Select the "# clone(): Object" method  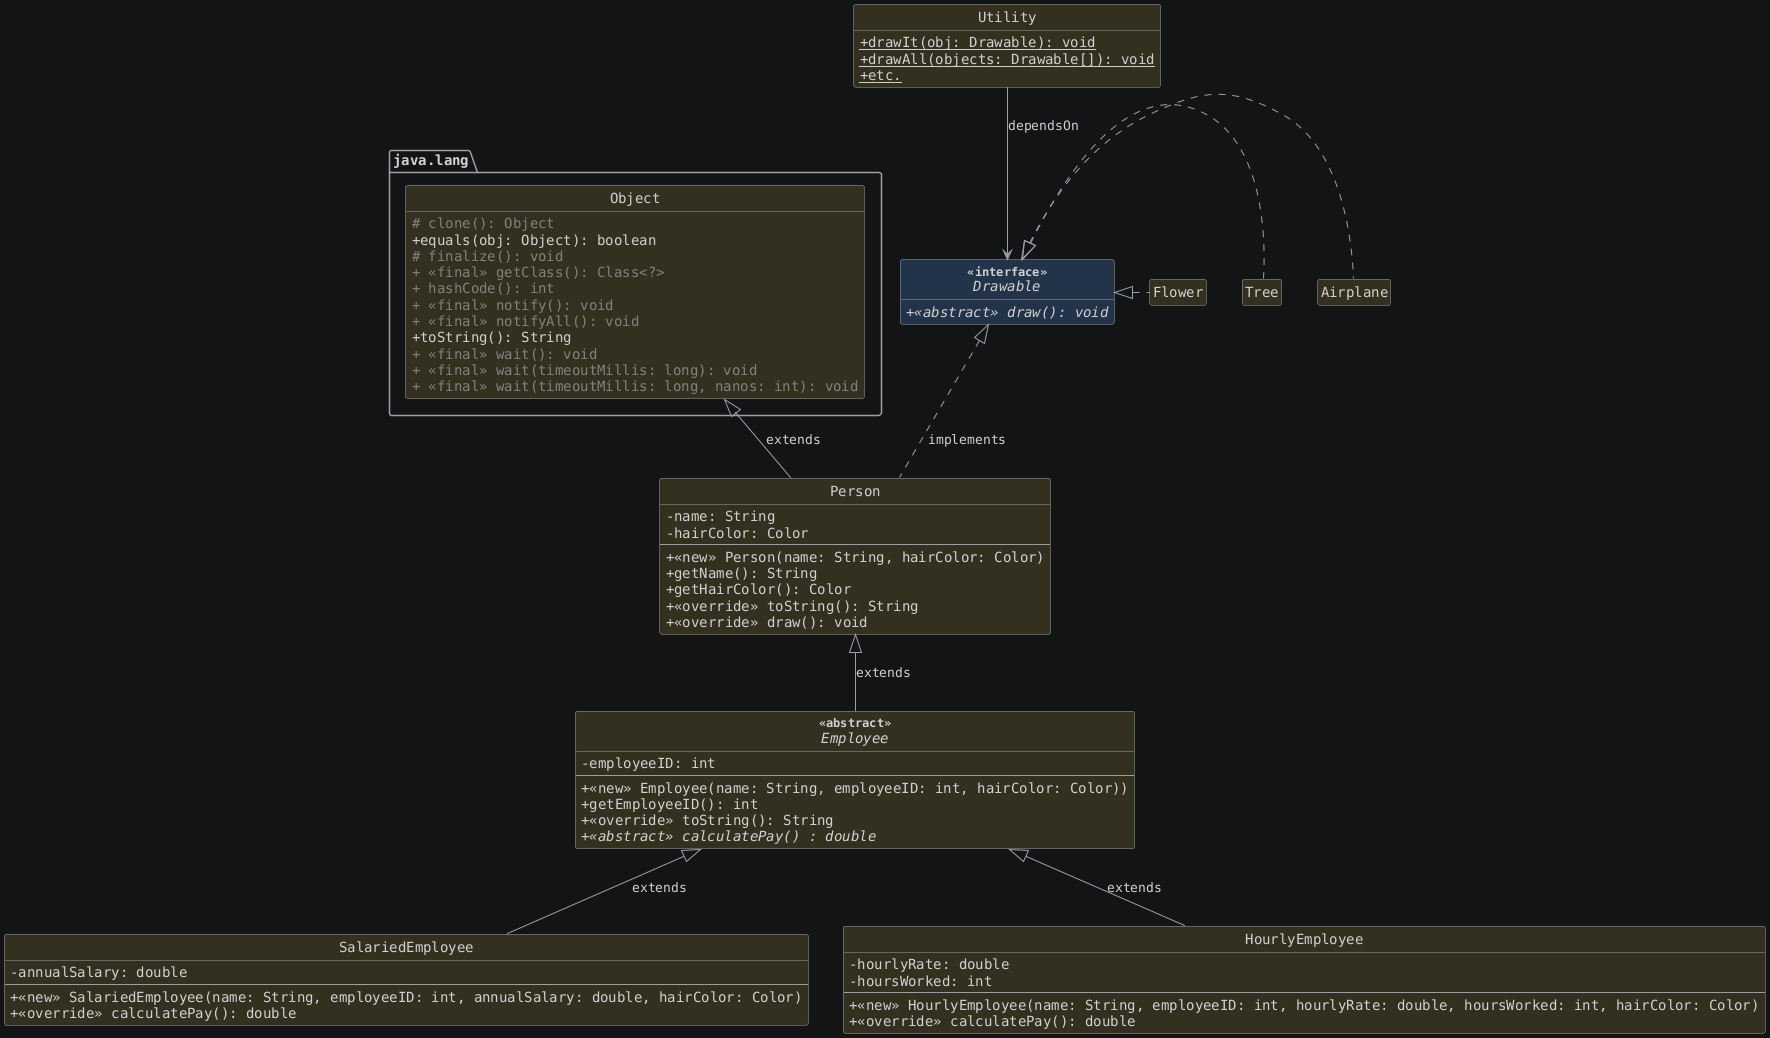pyautogui.click(x=483, y=224)
